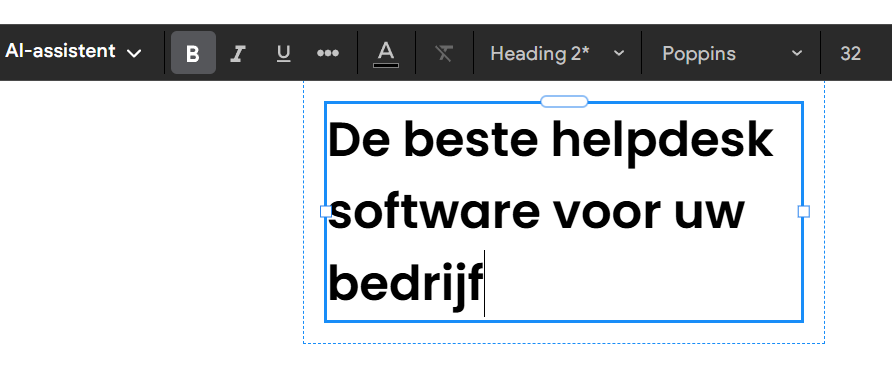Viewport: 892px width, 372px height.
Task: Click the right resize handle of text box
Action: tap(803, 212)
